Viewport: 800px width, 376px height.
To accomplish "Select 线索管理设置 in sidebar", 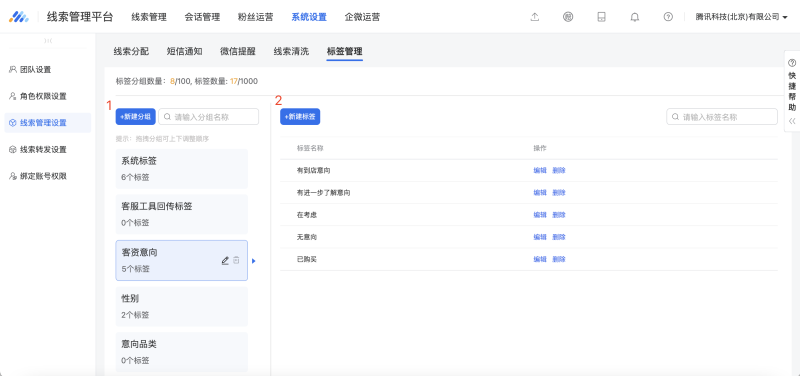I will click(x=47, y=122).
